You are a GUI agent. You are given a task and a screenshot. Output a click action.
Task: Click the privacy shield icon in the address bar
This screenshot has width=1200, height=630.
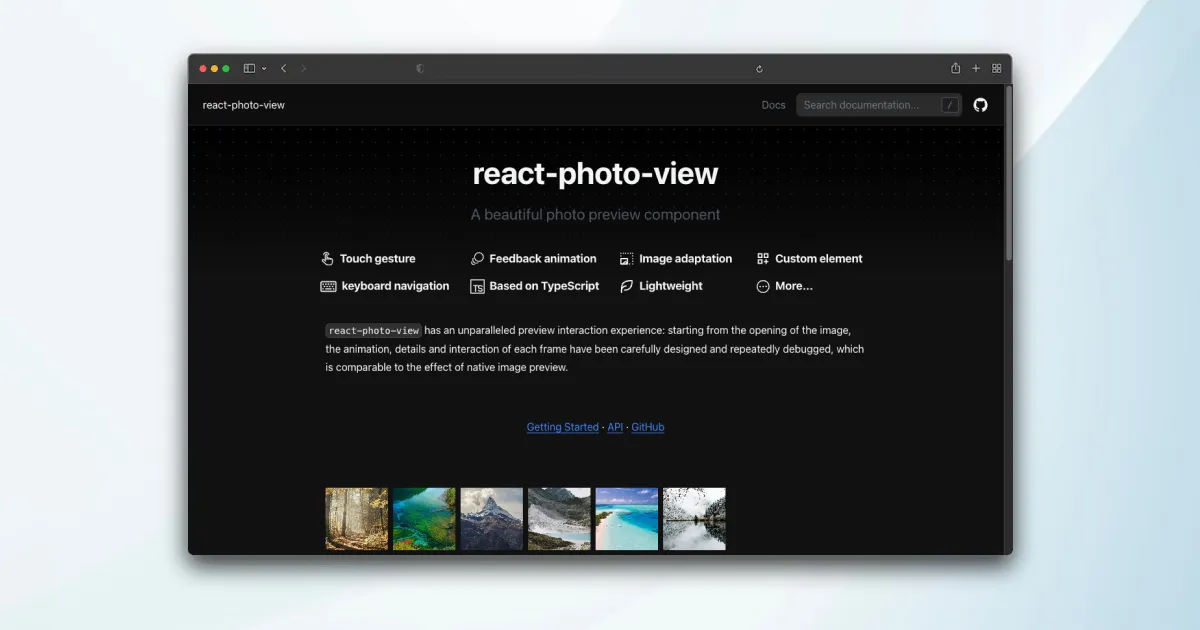pos(420,68)
